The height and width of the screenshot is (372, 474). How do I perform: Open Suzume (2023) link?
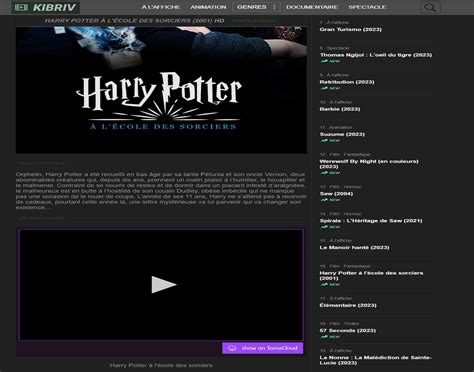click(342, 134)
